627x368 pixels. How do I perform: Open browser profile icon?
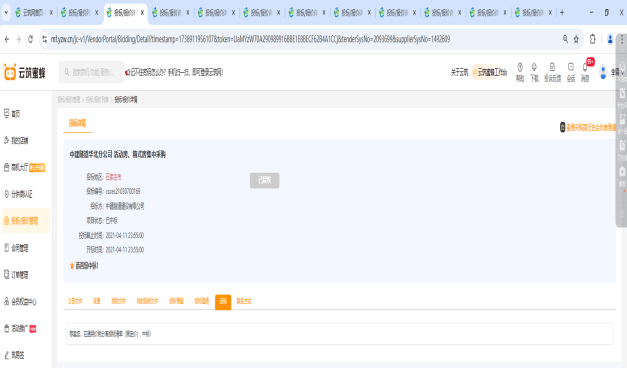coord(610,39)
